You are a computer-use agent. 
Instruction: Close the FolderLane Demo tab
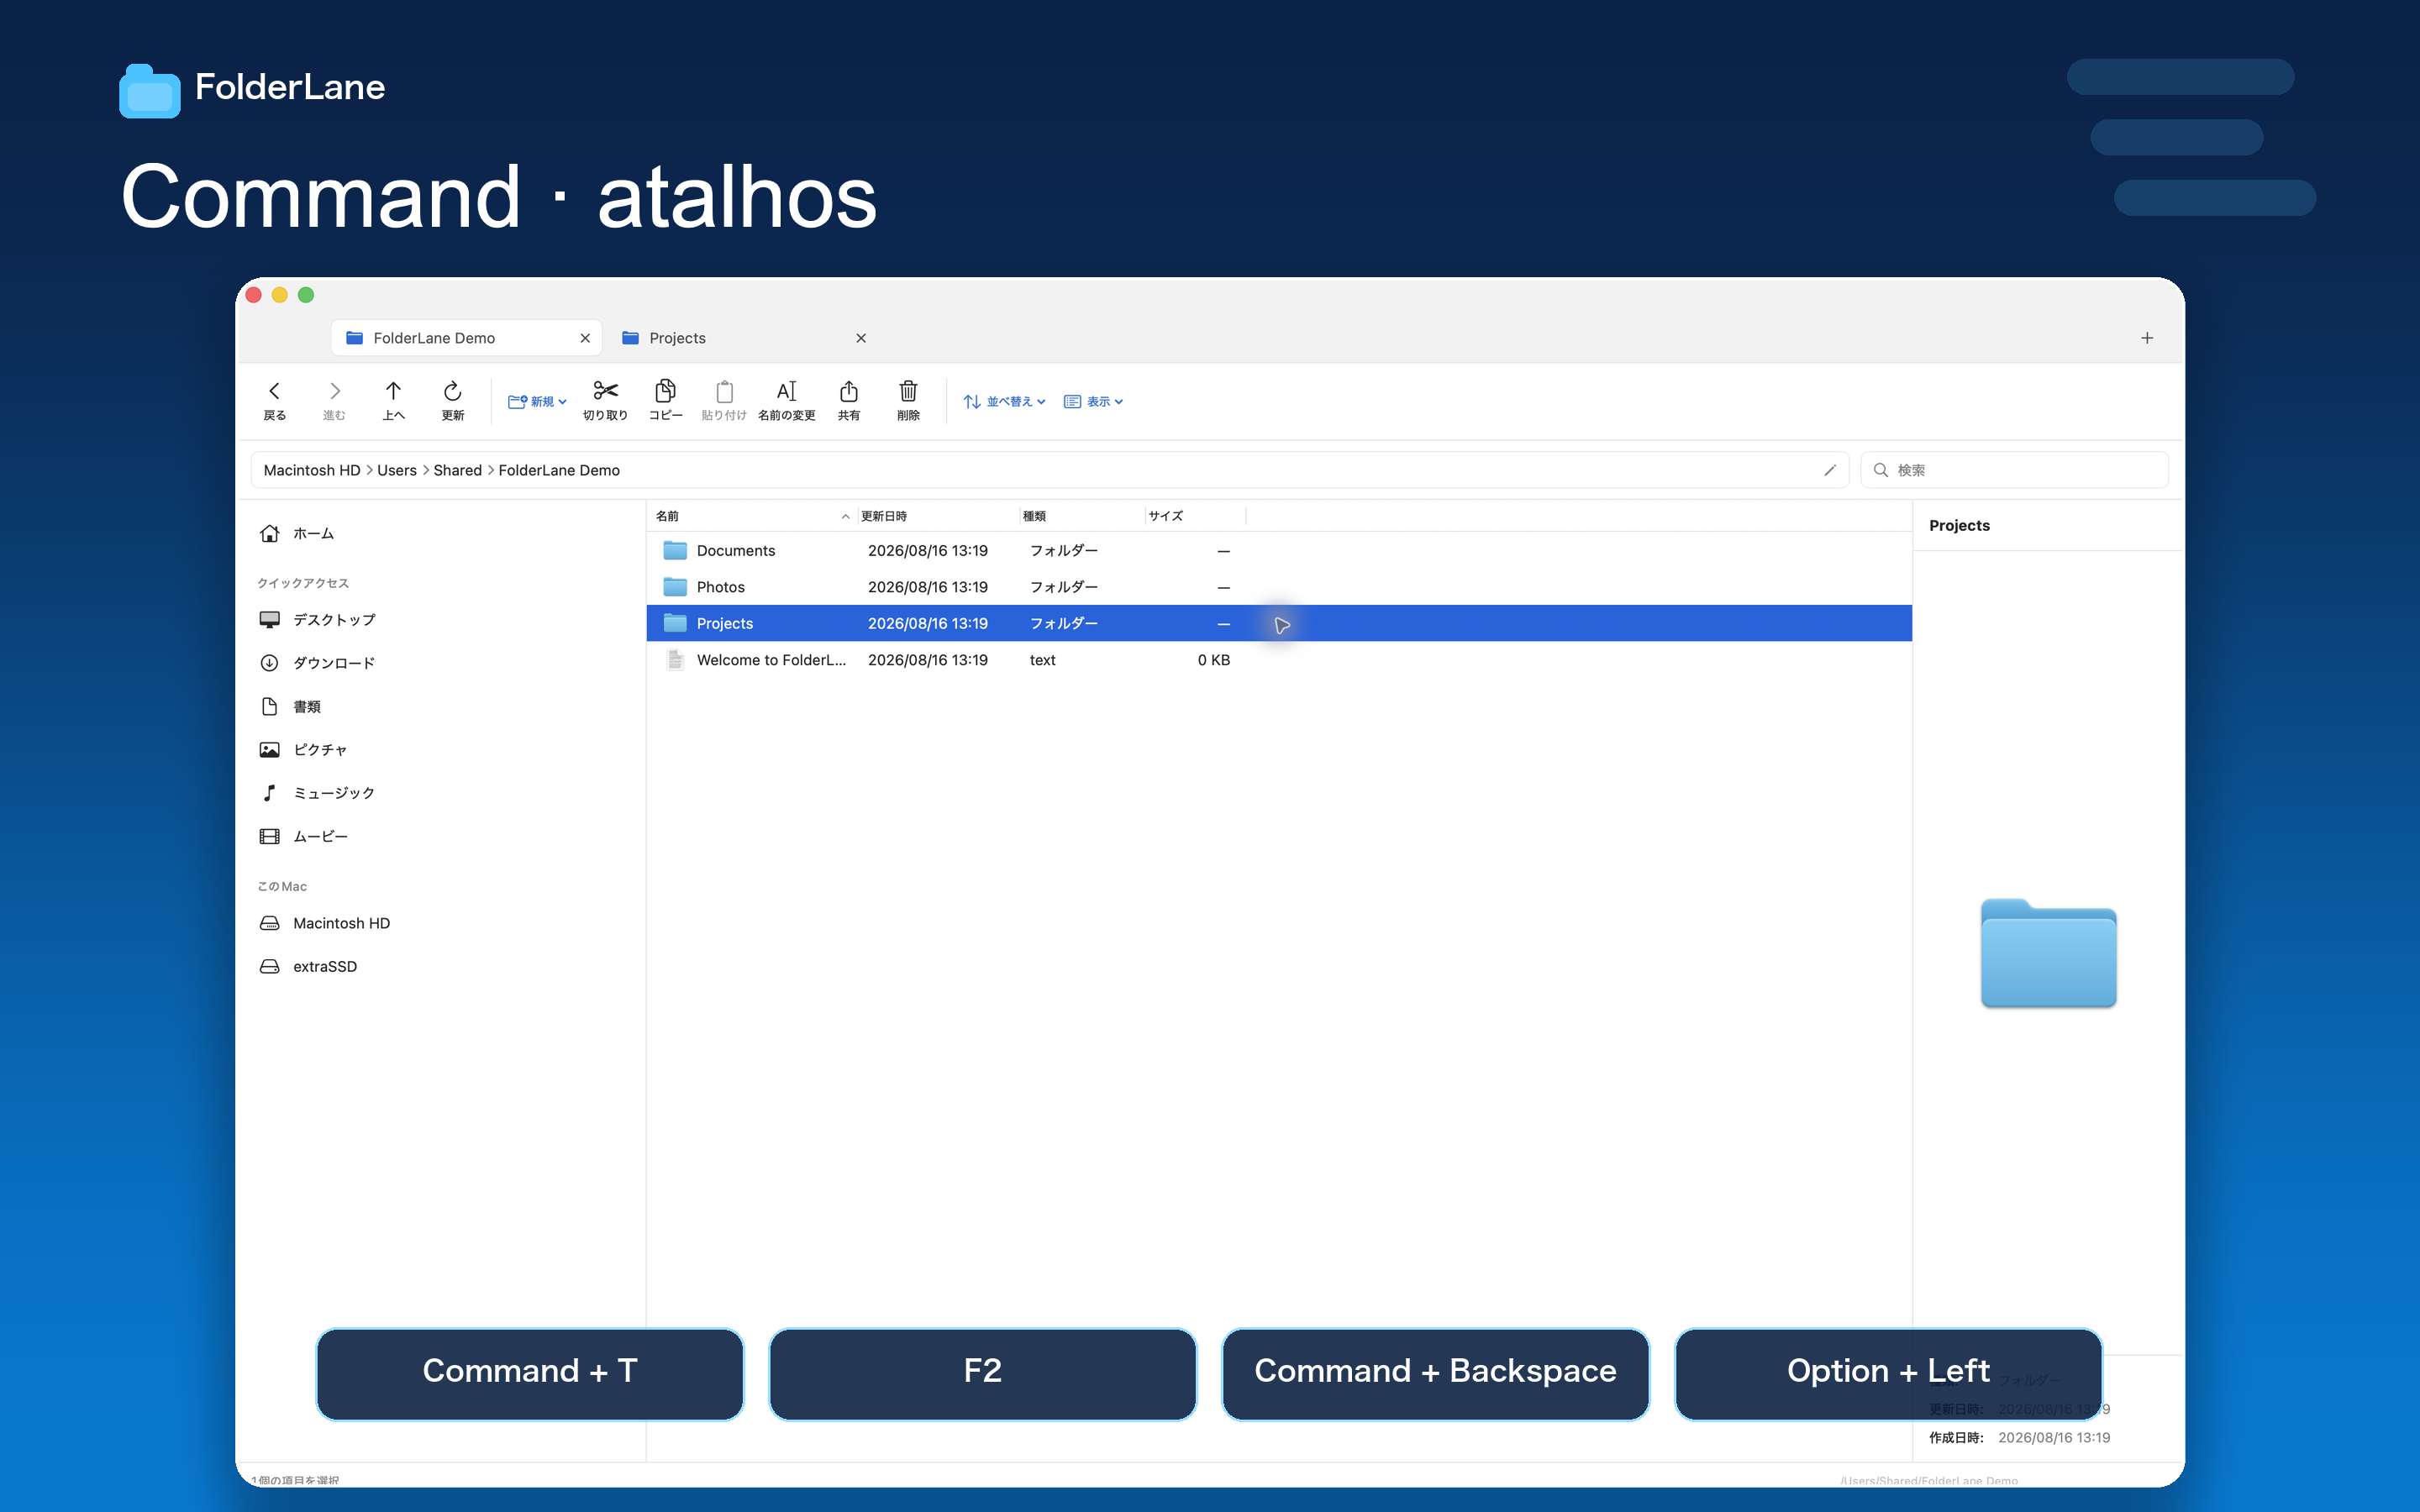point(585,338)
